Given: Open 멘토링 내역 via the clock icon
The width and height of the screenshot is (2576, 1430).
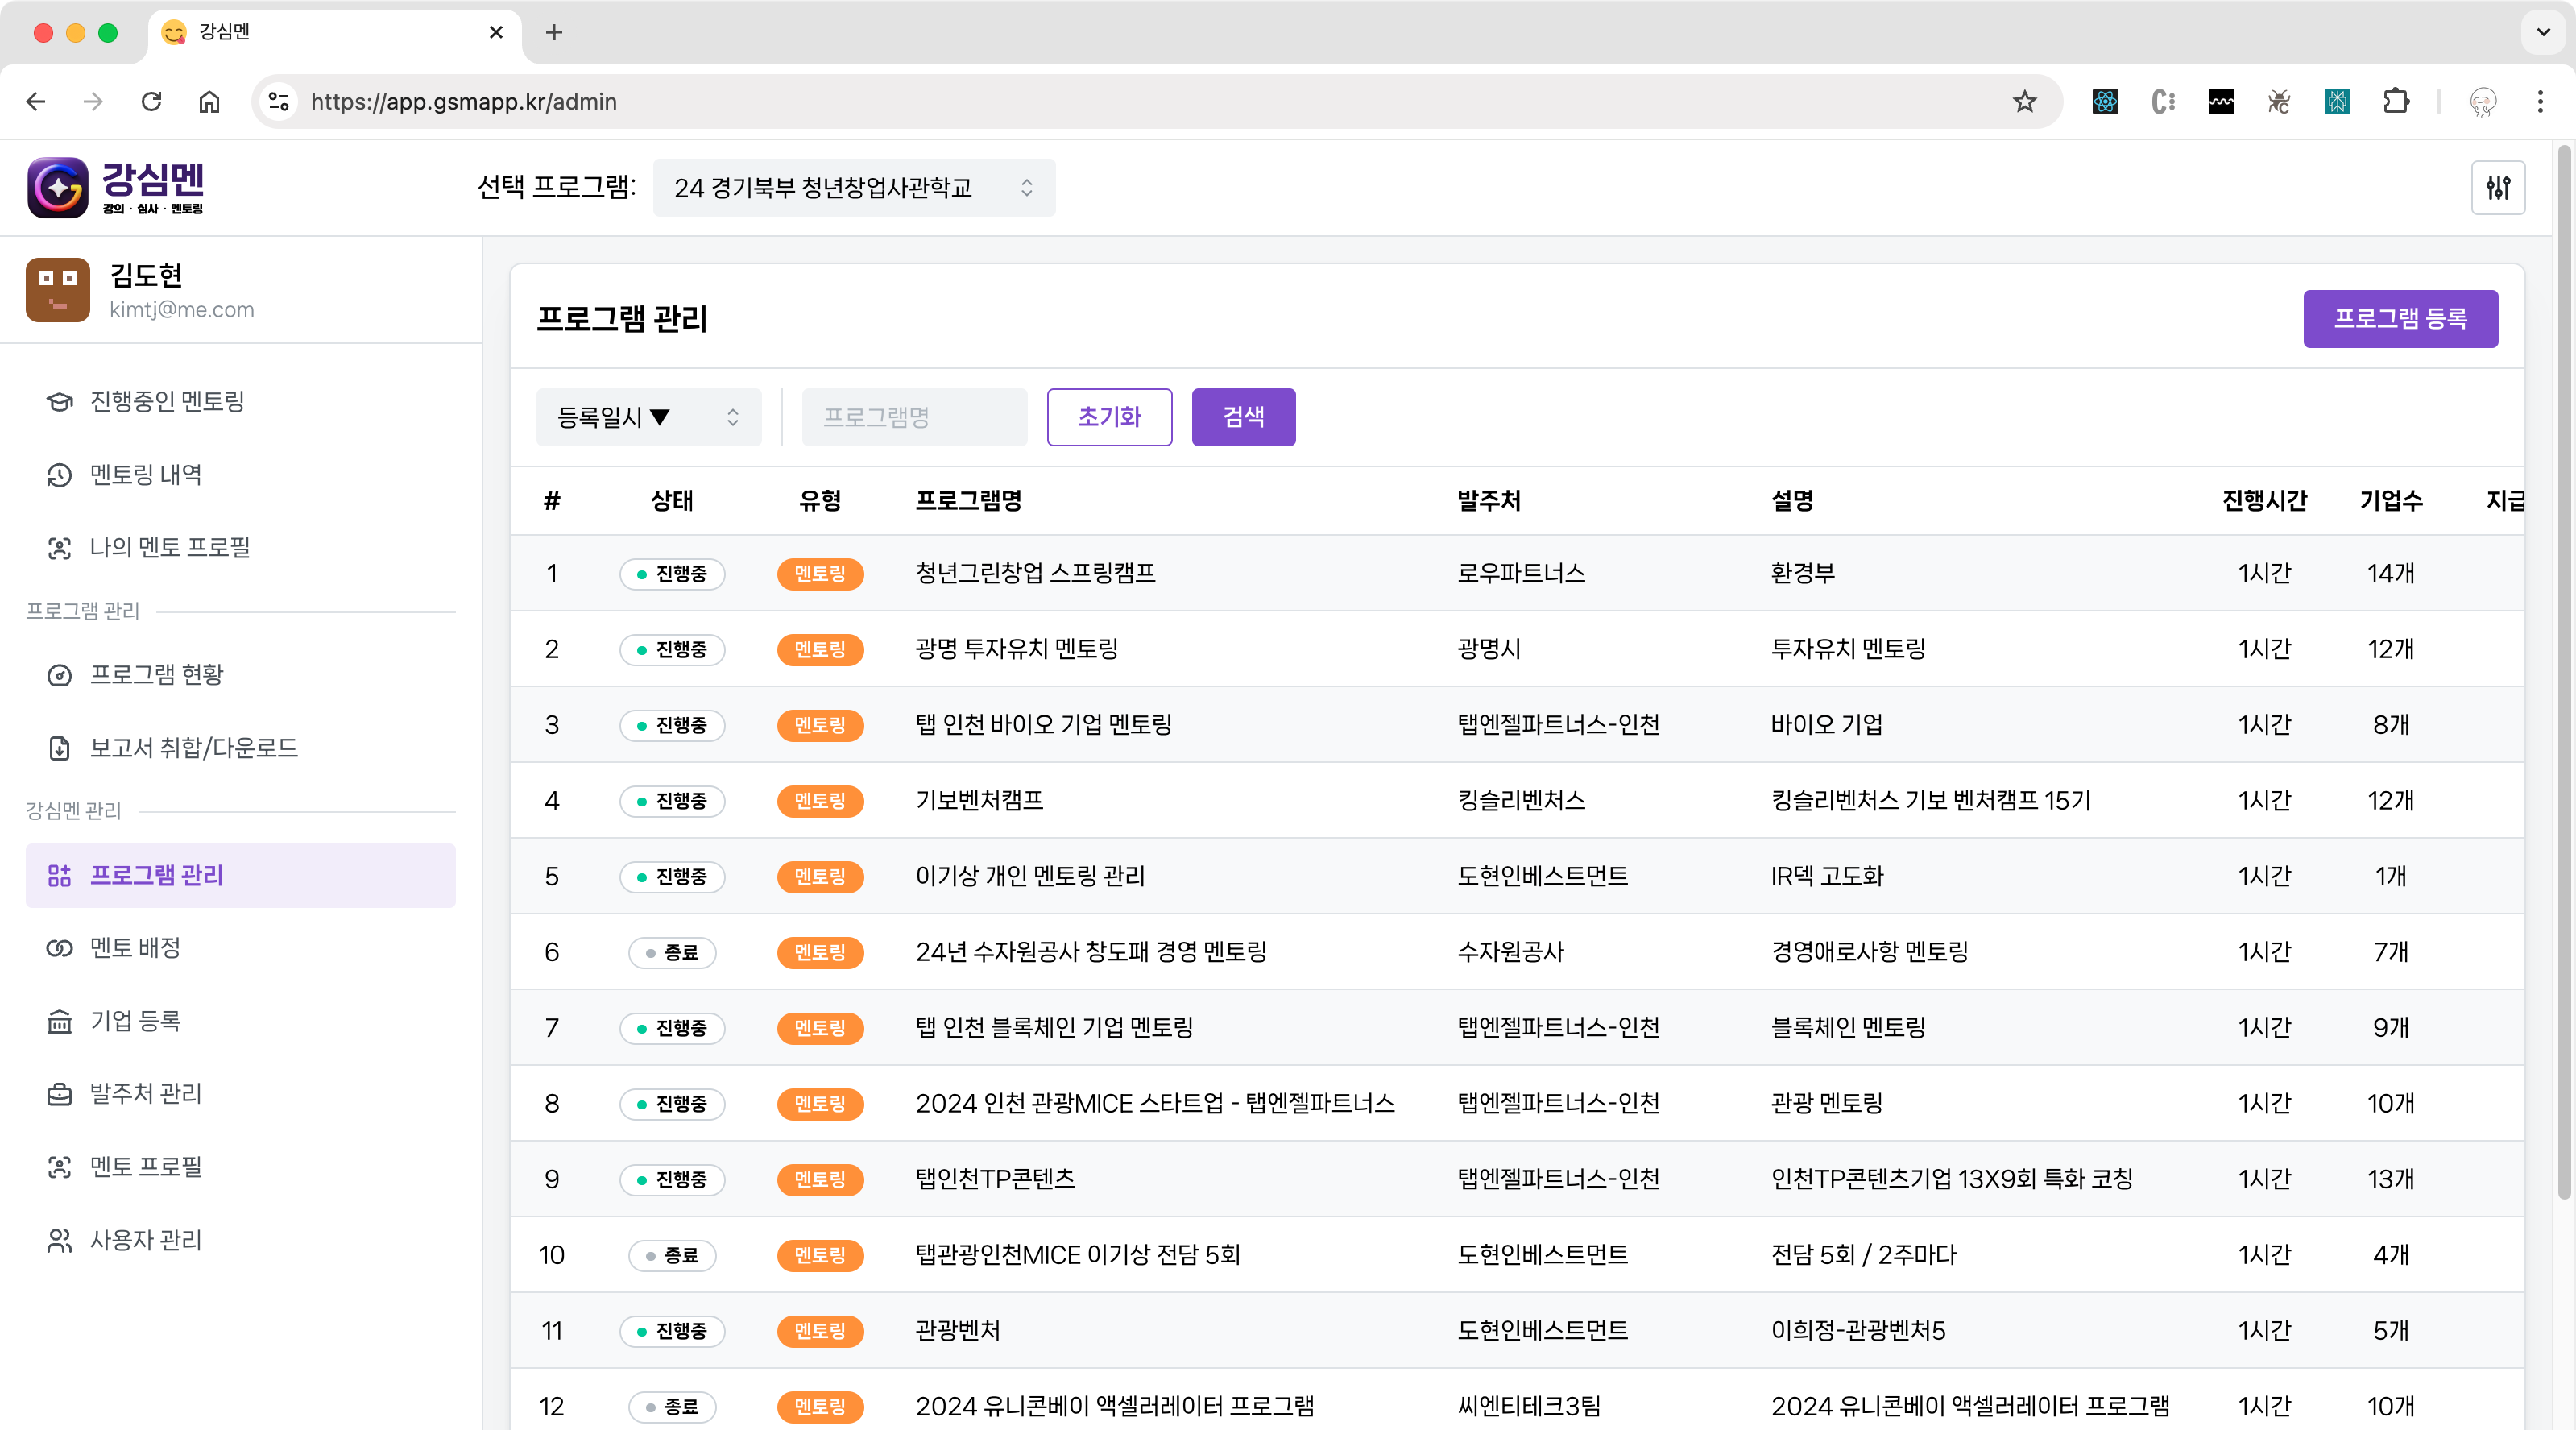Looking at the screenshot, I should click(59, 475).
